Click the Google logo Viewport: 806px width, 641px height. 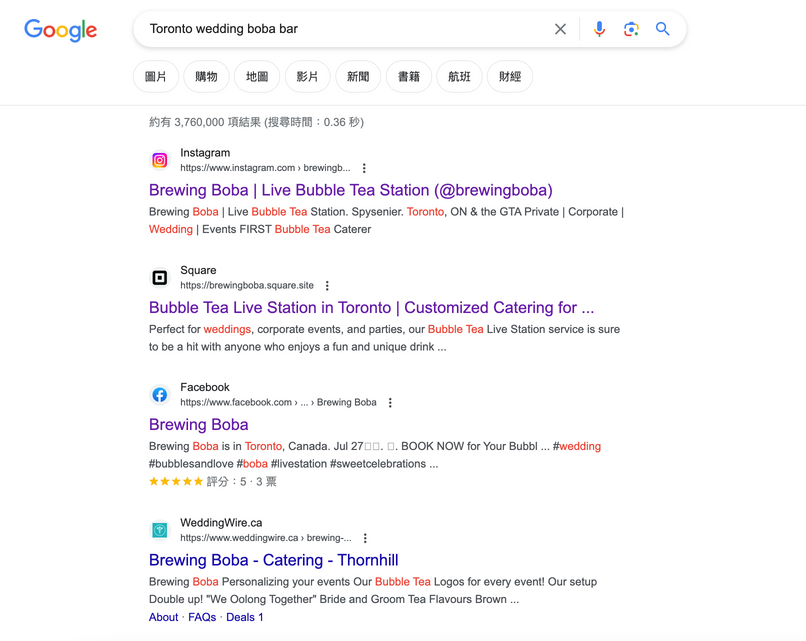(61, 30)
